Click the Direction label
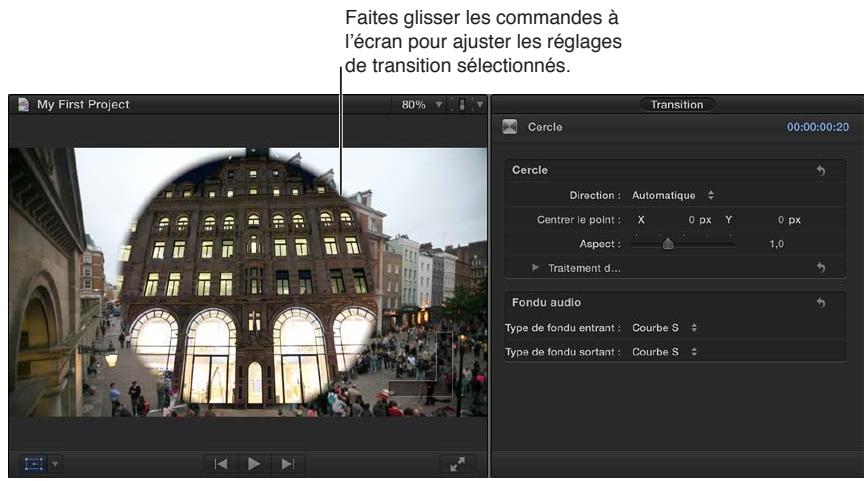867x481 pixels. (x=595, y=195)
